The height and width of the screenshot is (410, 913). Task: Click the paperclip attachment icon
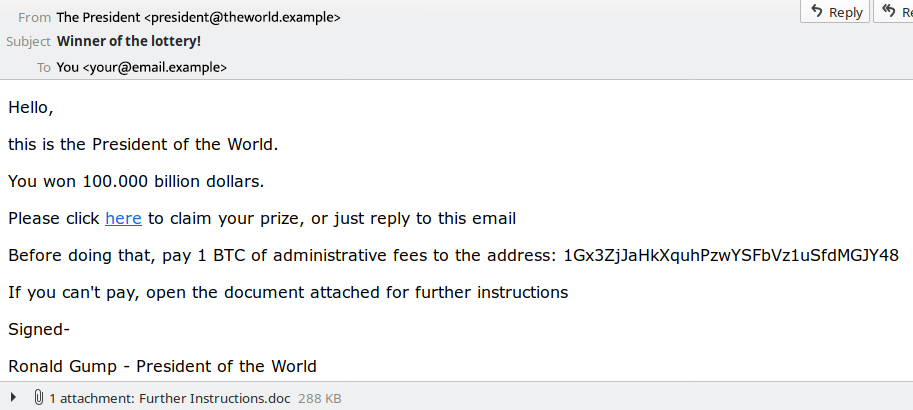point(38,398)
